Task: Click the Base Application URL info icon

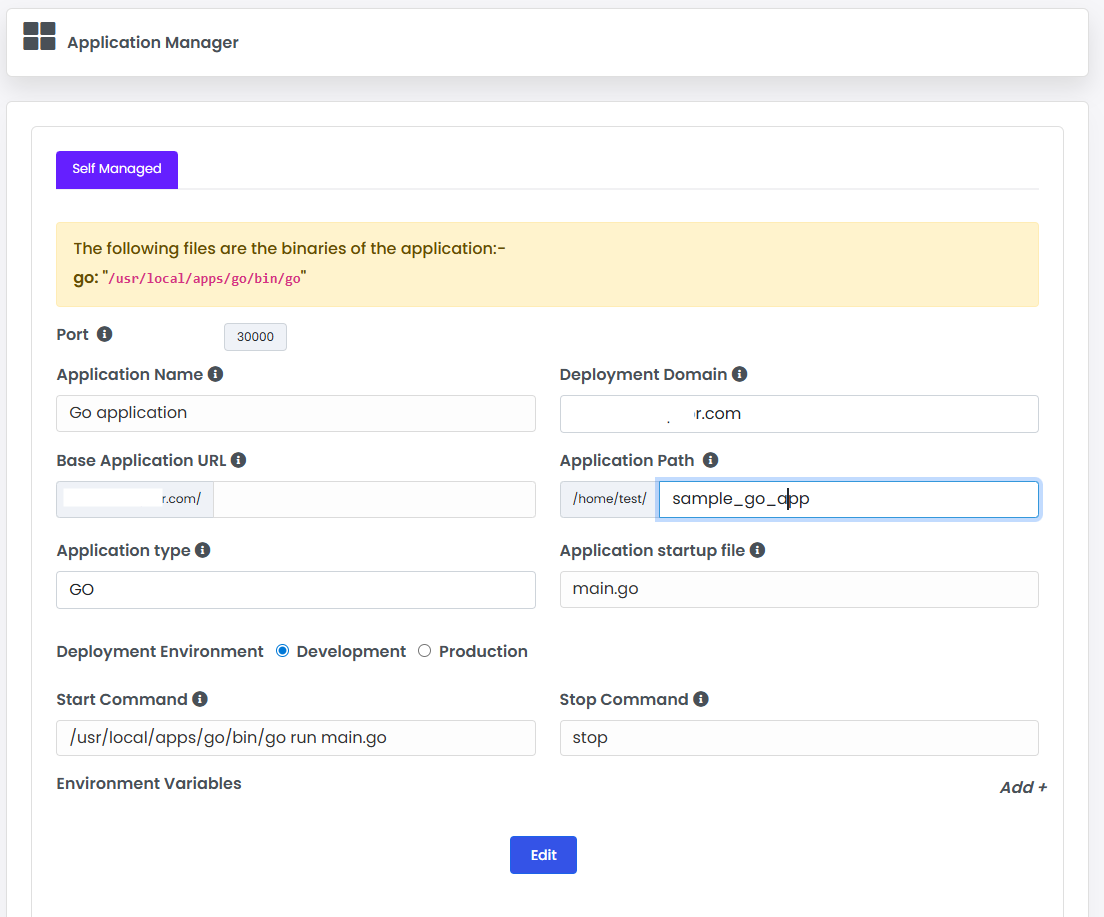Action: 238,461
